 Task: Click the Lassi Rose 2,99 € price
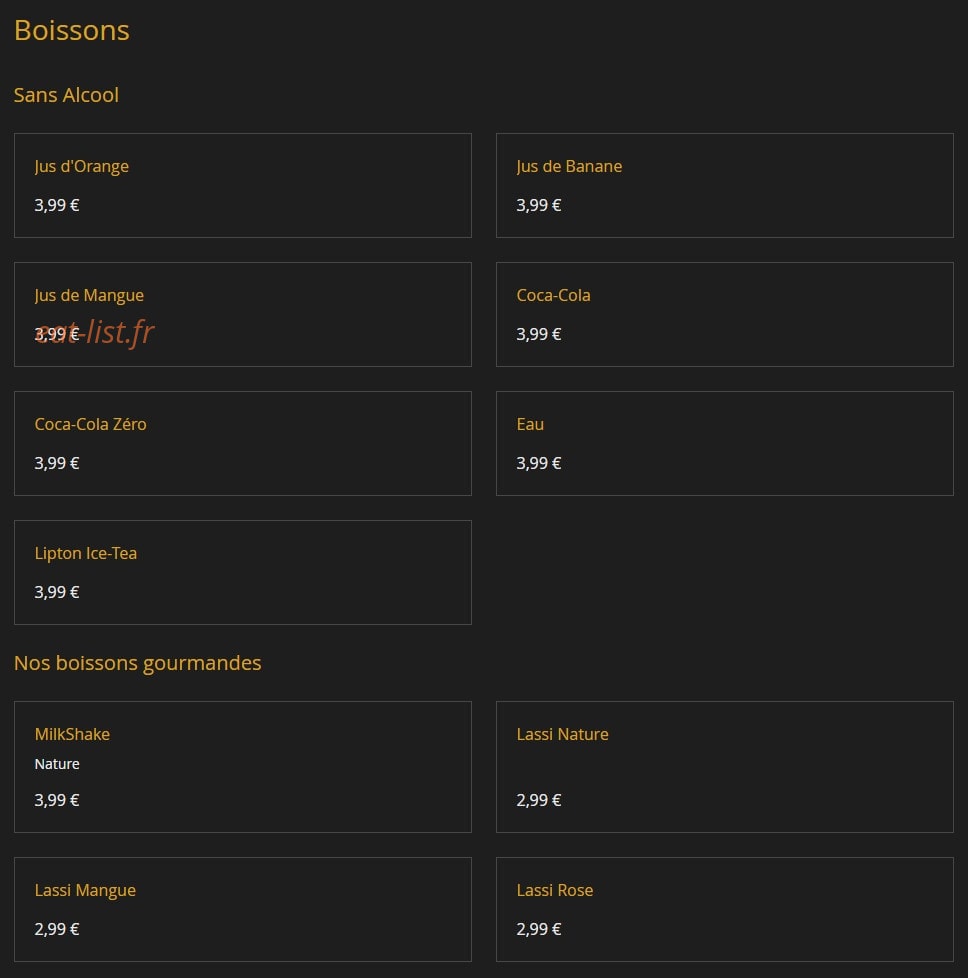click(539, 929)
